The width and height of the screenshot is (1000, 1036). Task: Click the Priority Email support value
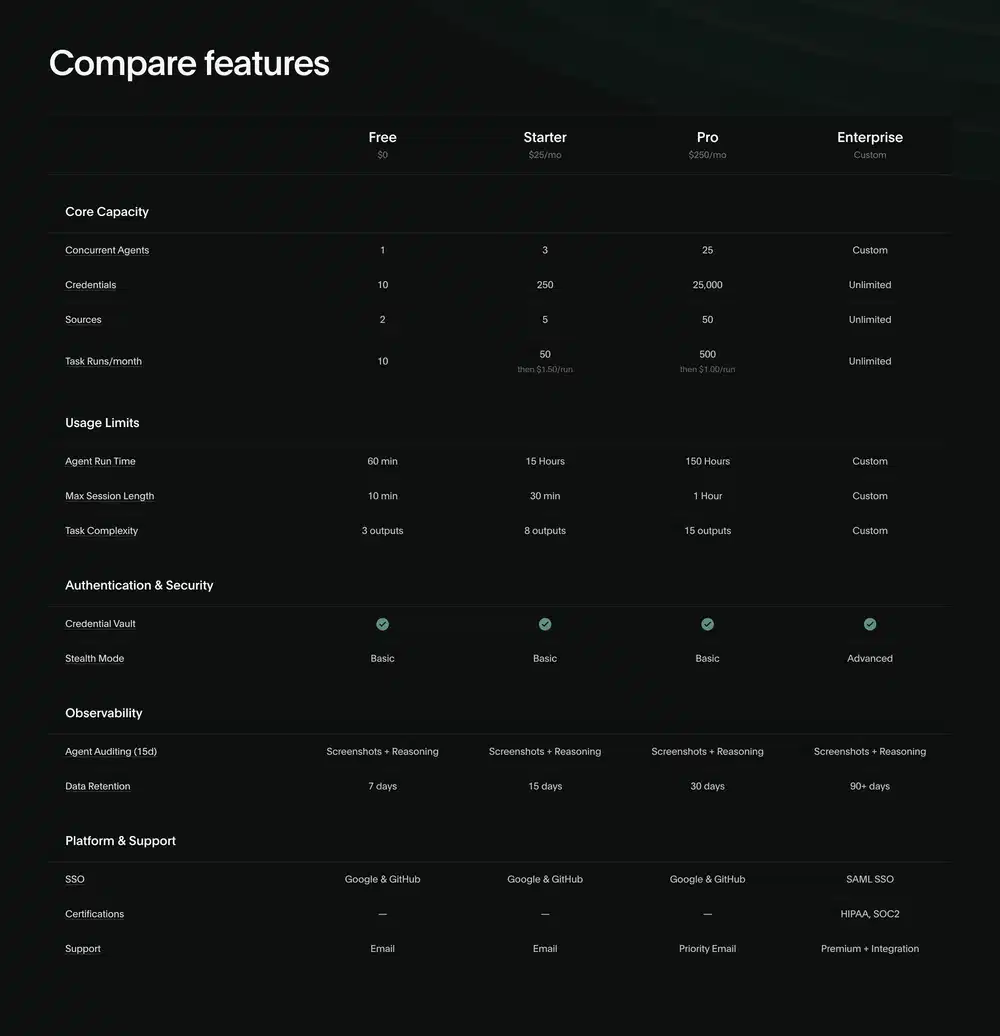coord(707,949)
